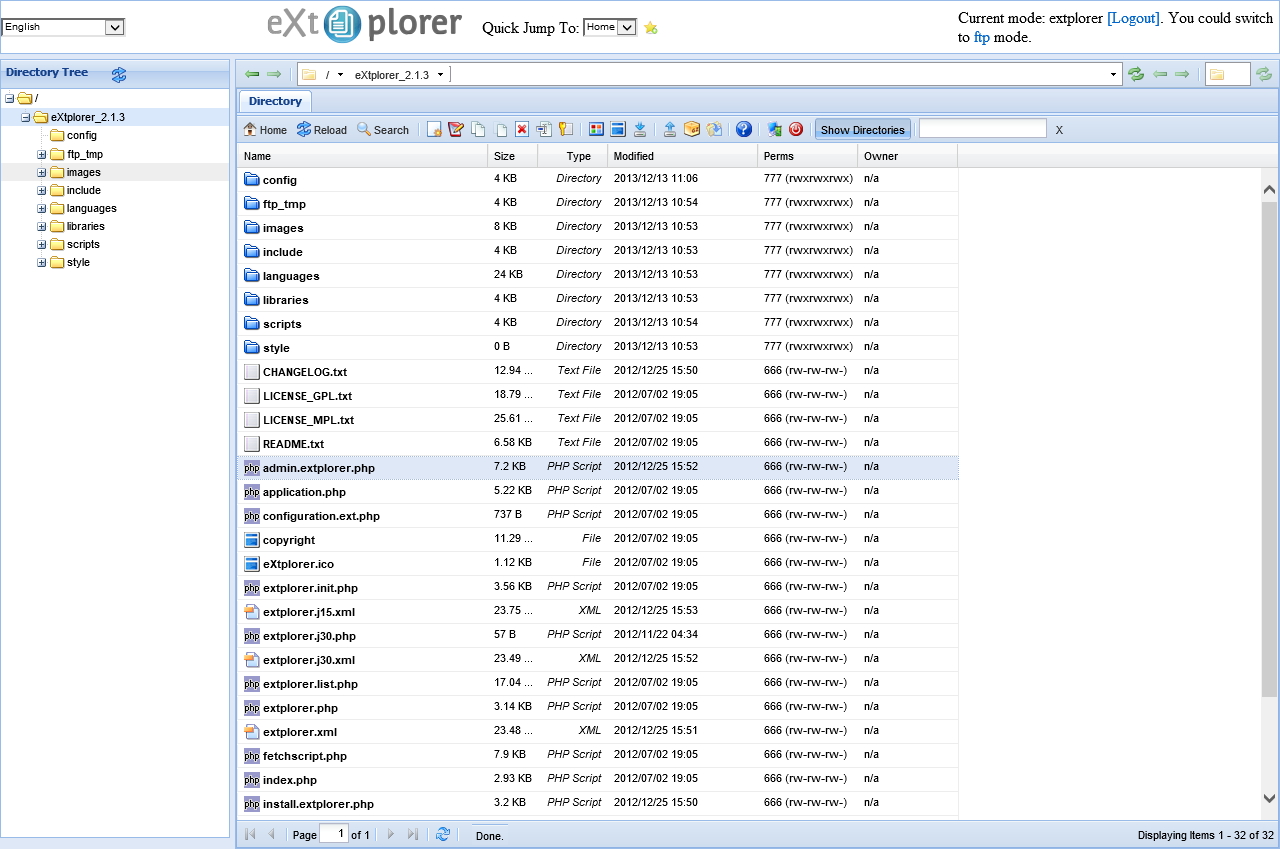
Task: Sort by the Type column header
Action: 573,156
